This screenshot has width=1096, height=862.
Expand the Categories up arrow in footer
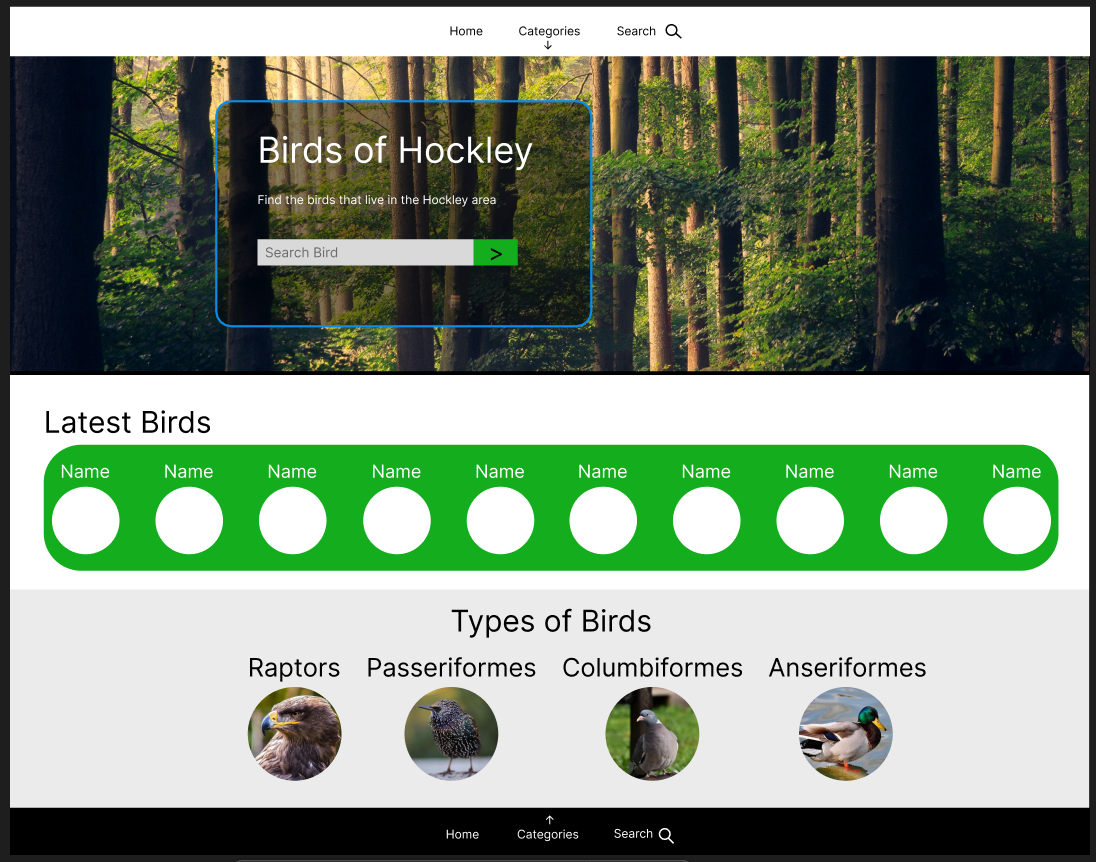[549, 819]
